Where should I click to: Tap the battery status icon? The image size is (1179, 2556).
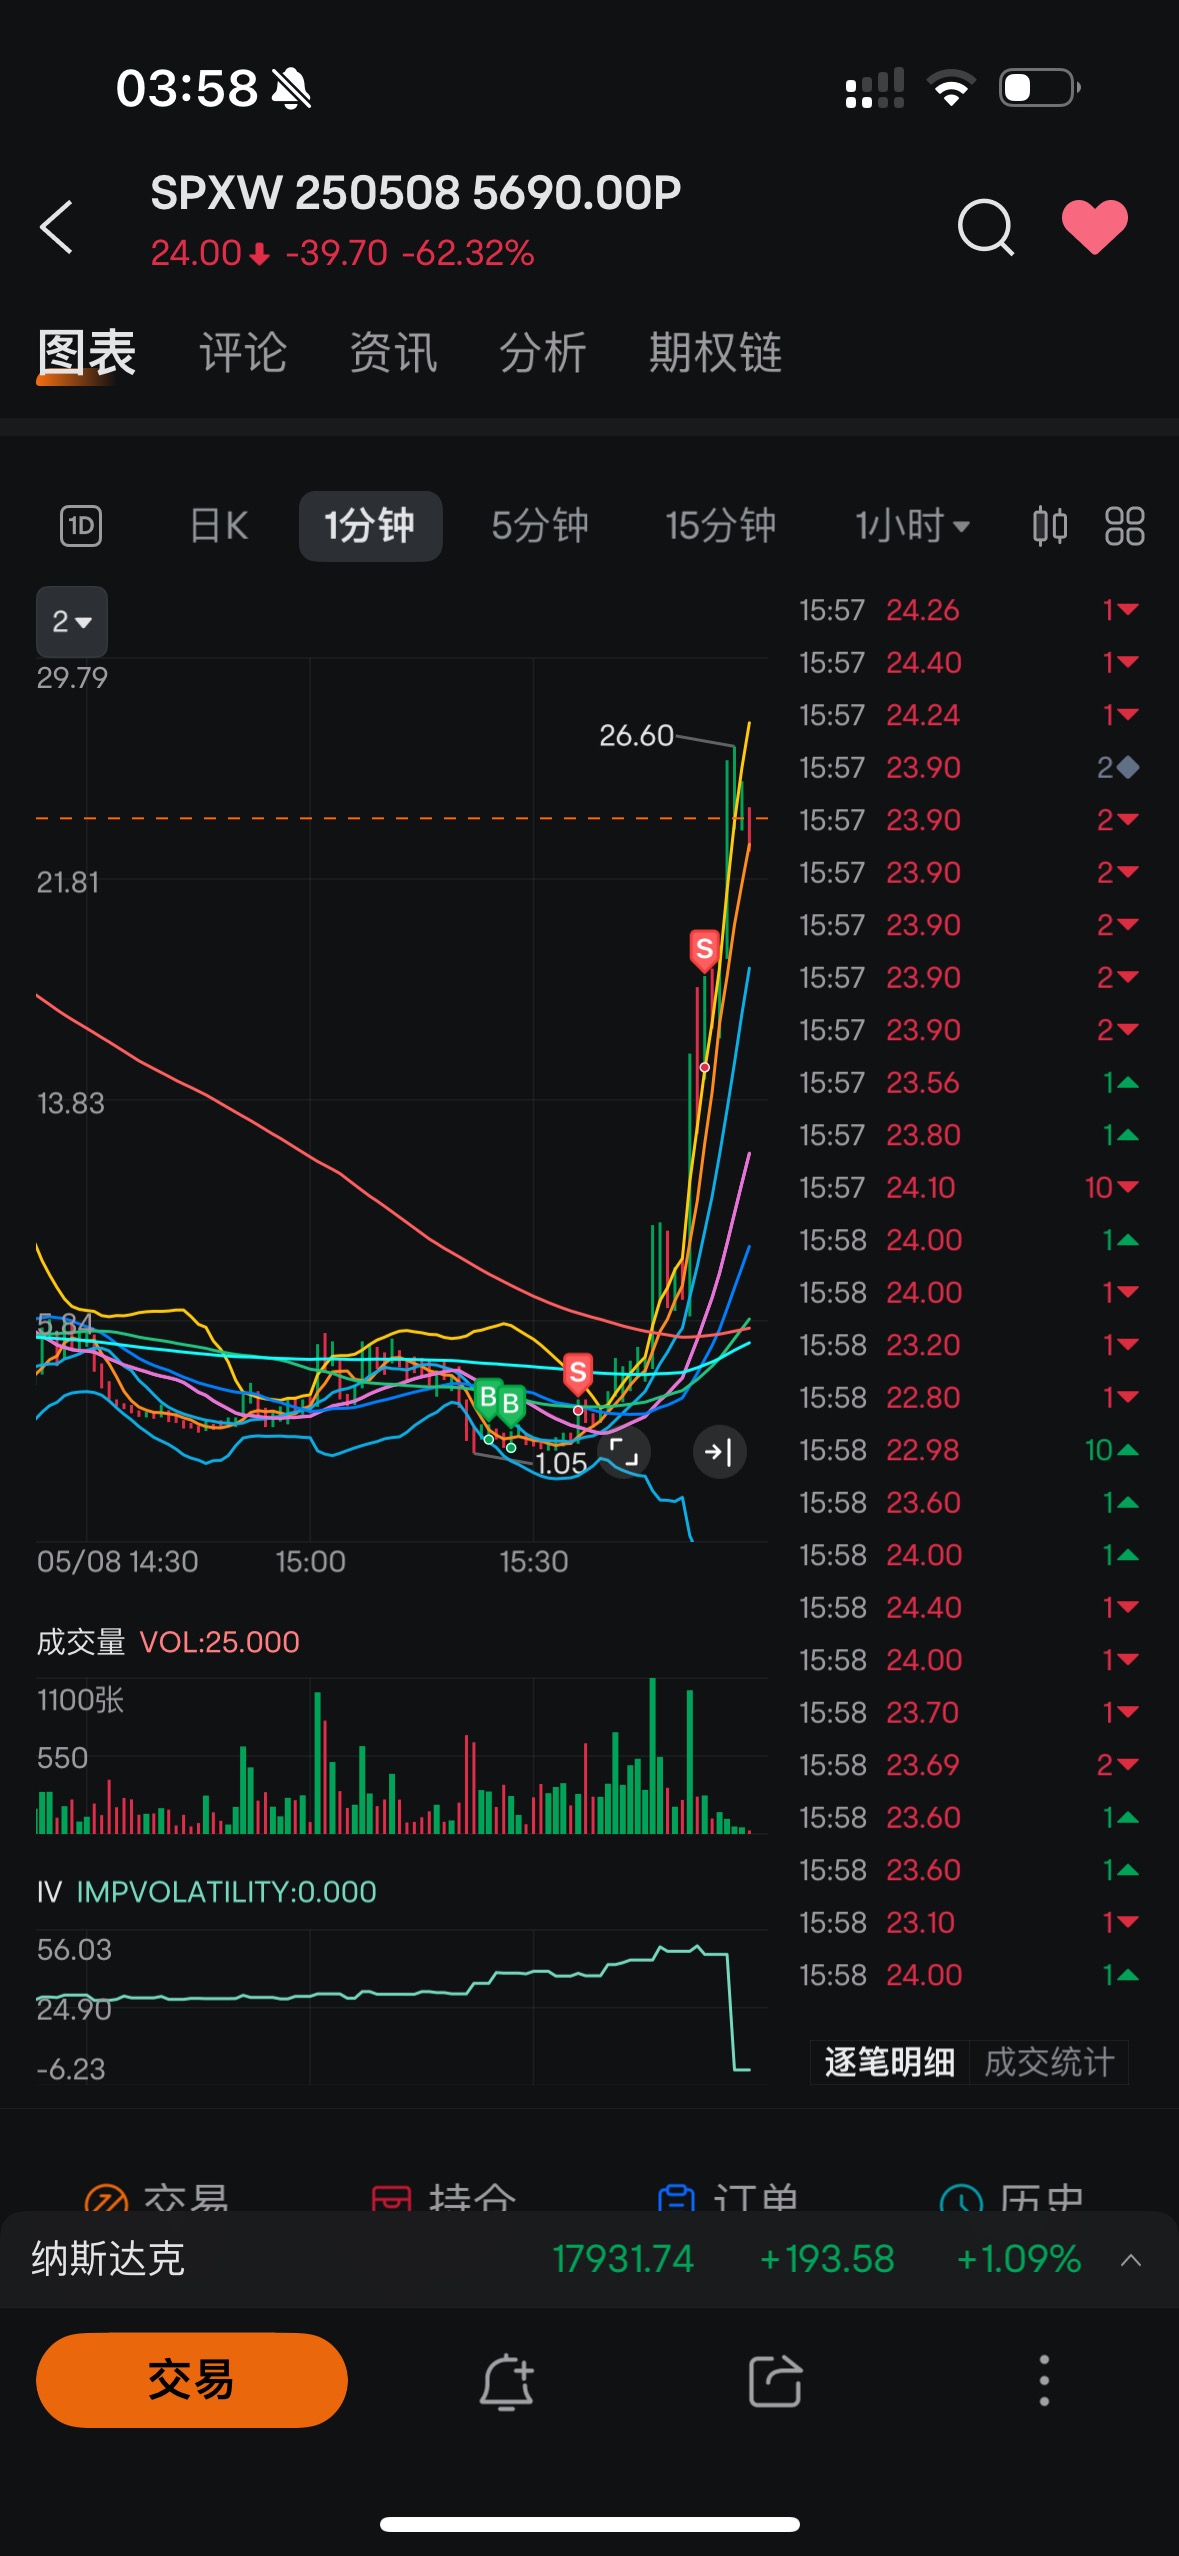pos(1040,88)
